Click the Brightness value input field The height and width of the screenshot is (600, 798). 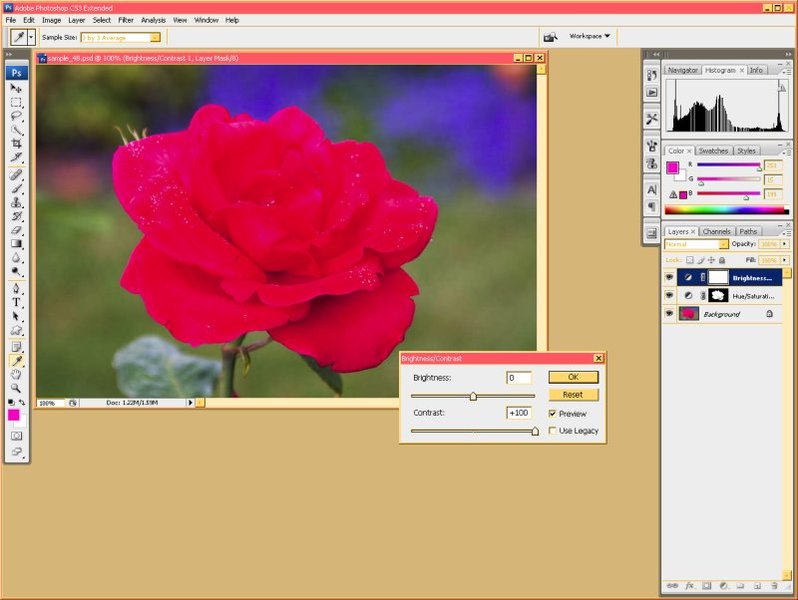519,378
